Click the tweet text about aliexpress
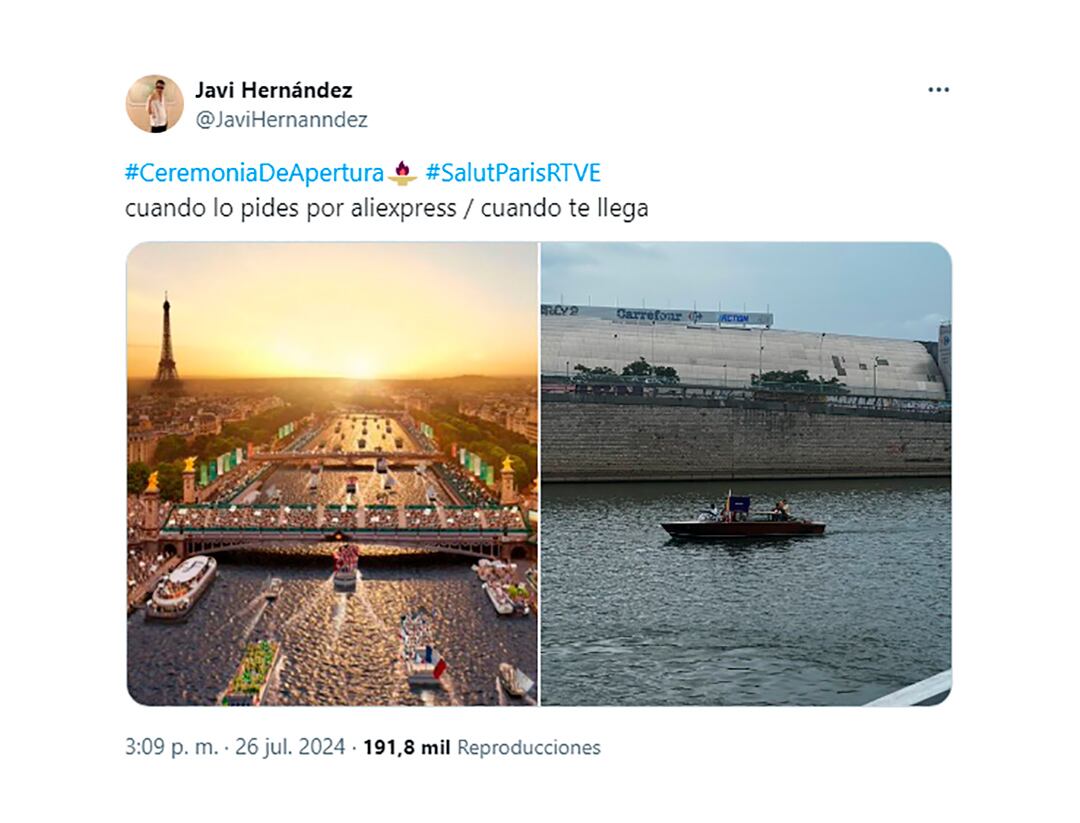1080x823 pixels. pyautogui.click(x=387, y=209)
